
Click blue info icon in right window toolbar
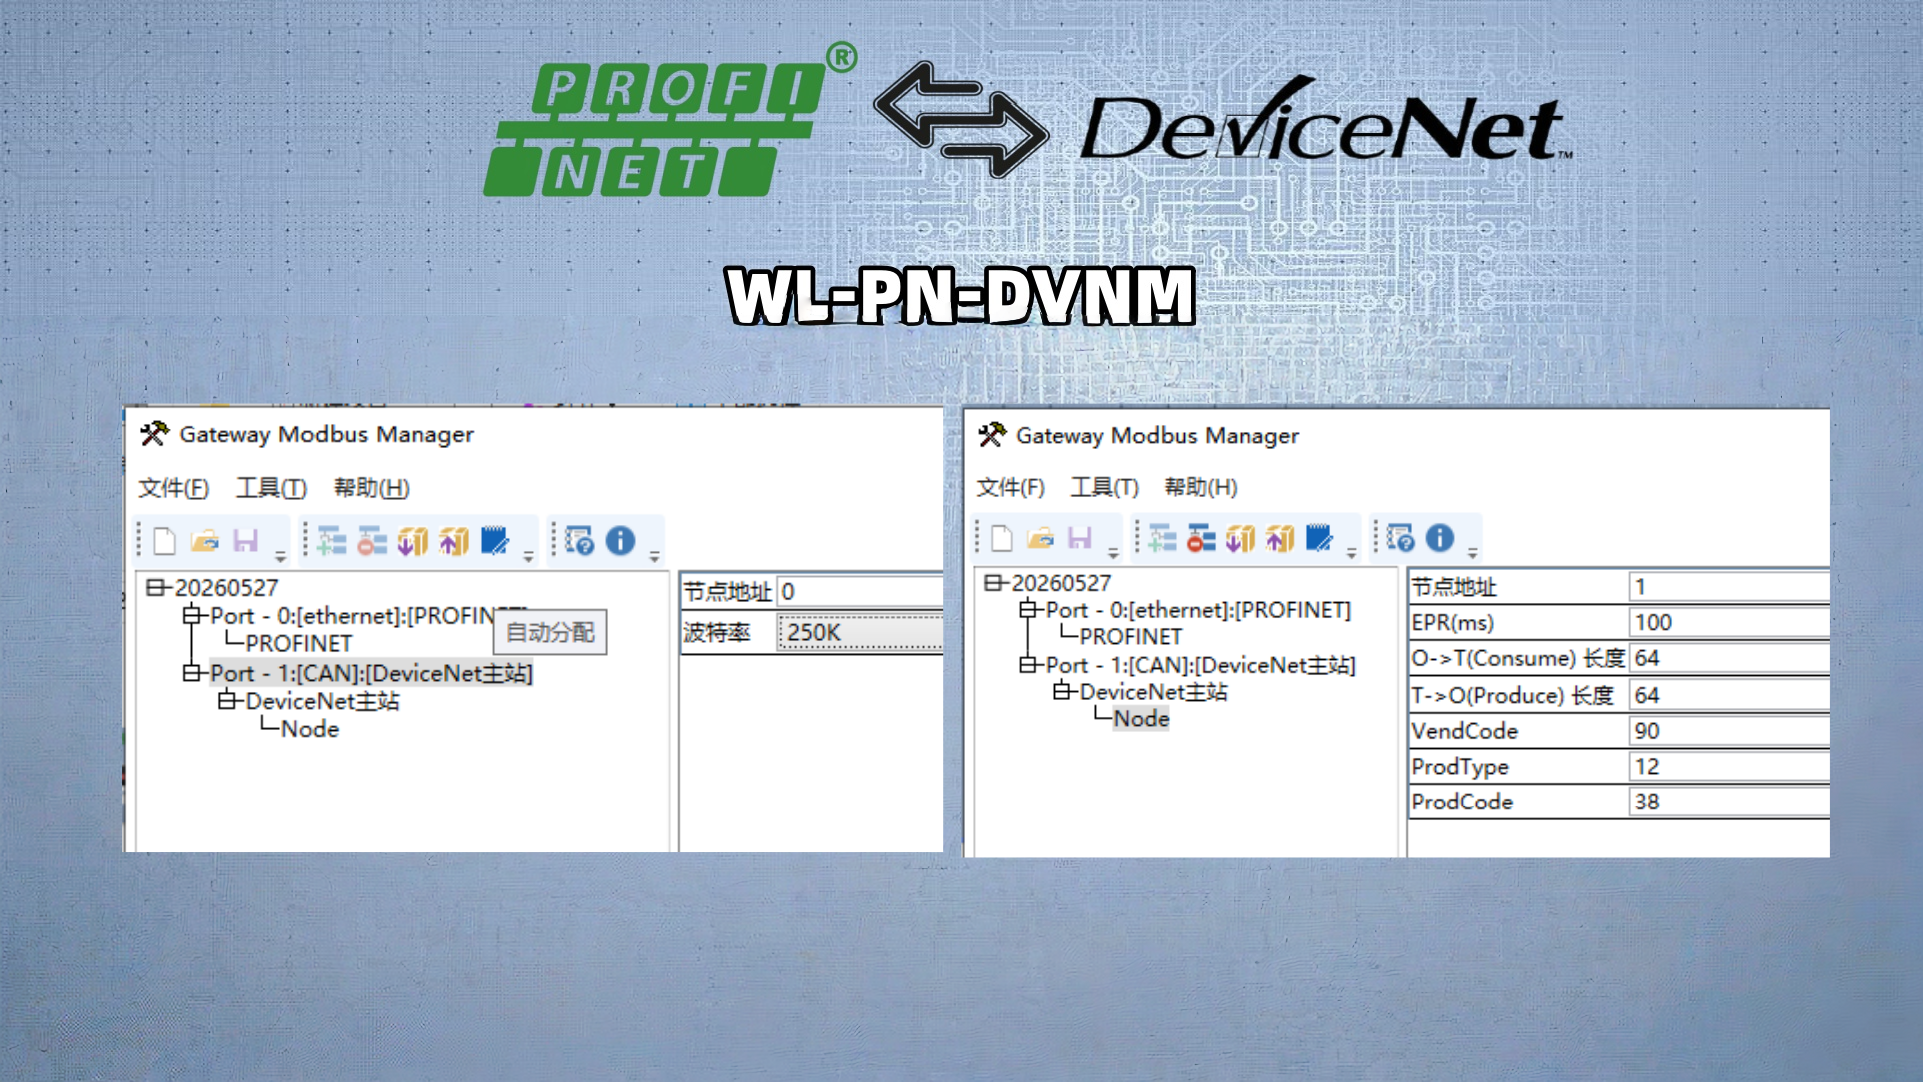tap(1440, 538)
